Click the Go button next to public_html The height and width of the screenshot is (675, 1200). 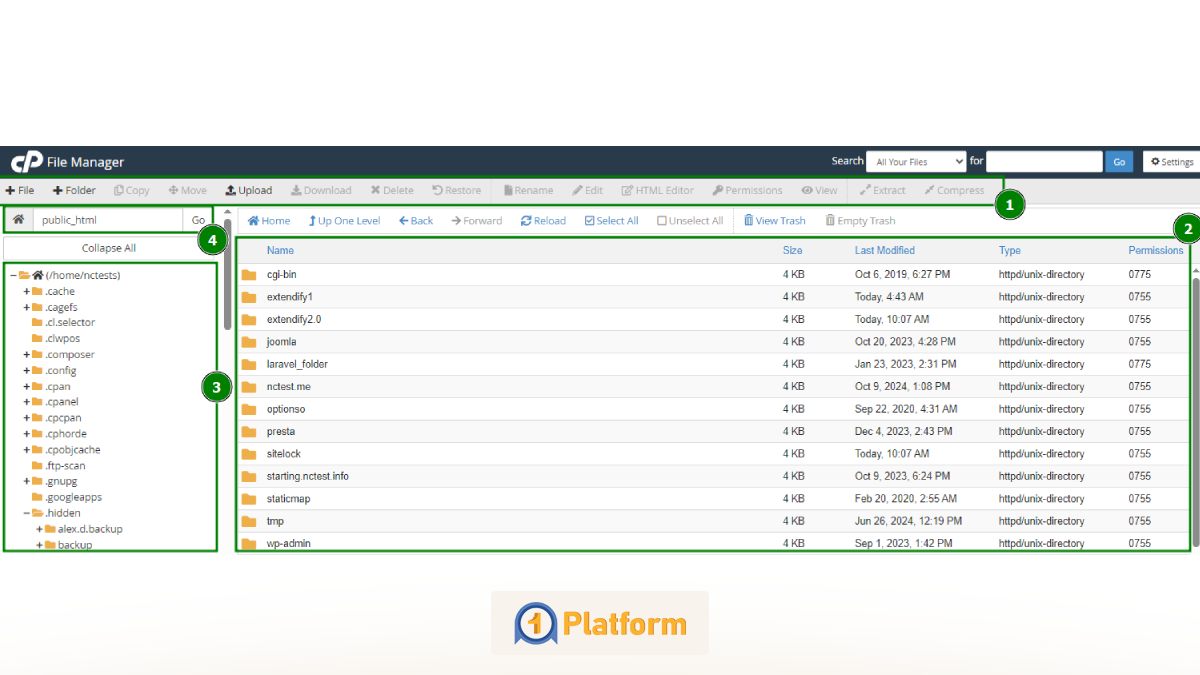click(x=197, y=219)
